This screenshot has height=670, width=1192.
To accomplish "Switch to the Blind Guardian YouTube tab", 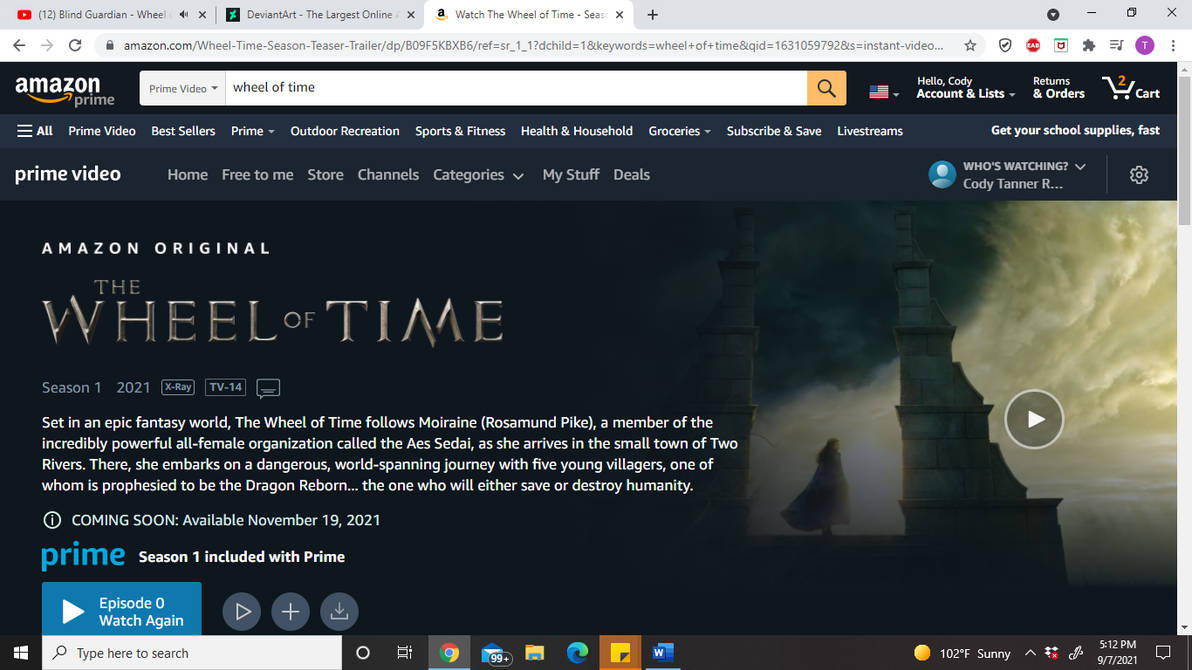I will 102,14.
